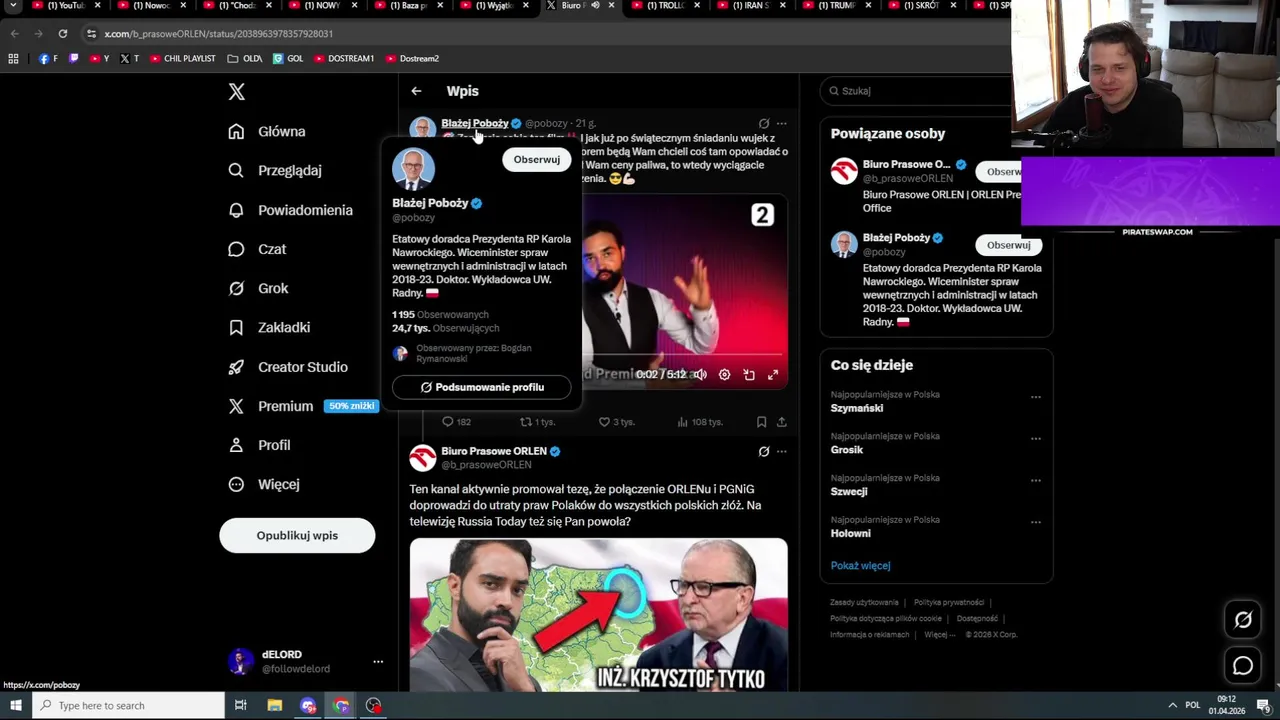Repost the post with 1 tys. reposts

(537, 422)
